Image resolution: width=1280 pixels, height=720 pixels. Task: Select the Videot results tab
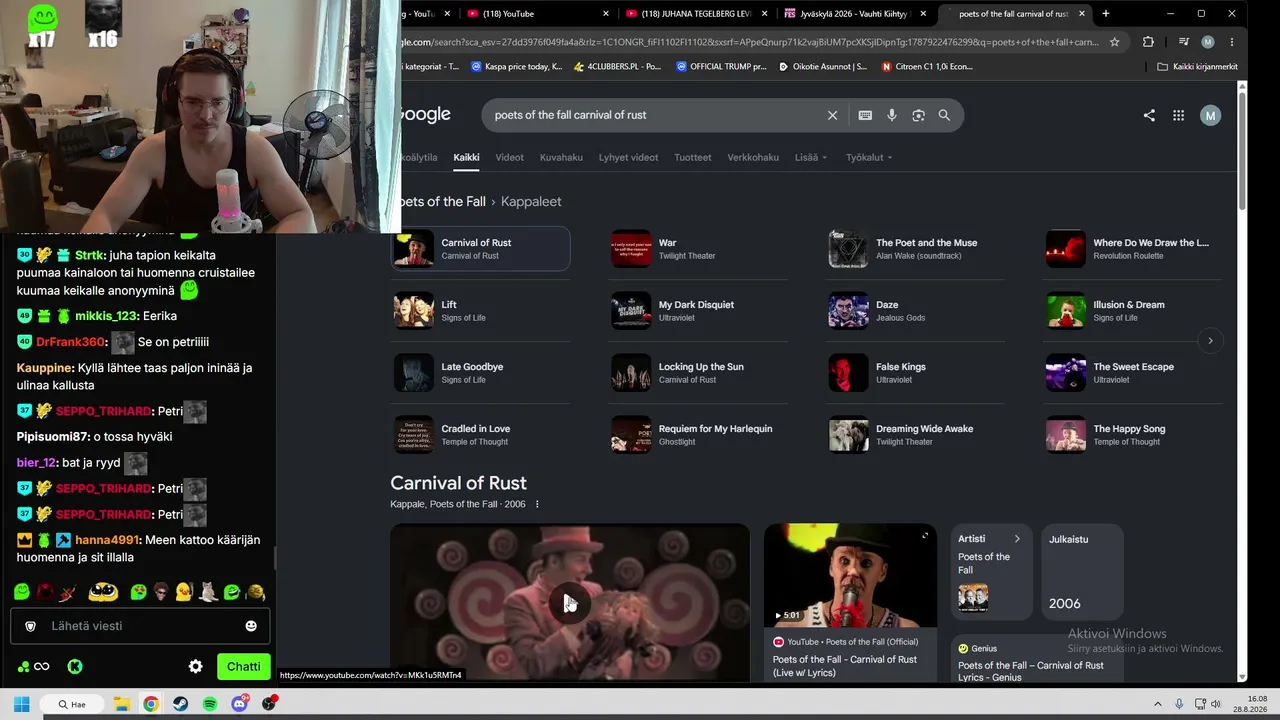[x=509, y=157]
